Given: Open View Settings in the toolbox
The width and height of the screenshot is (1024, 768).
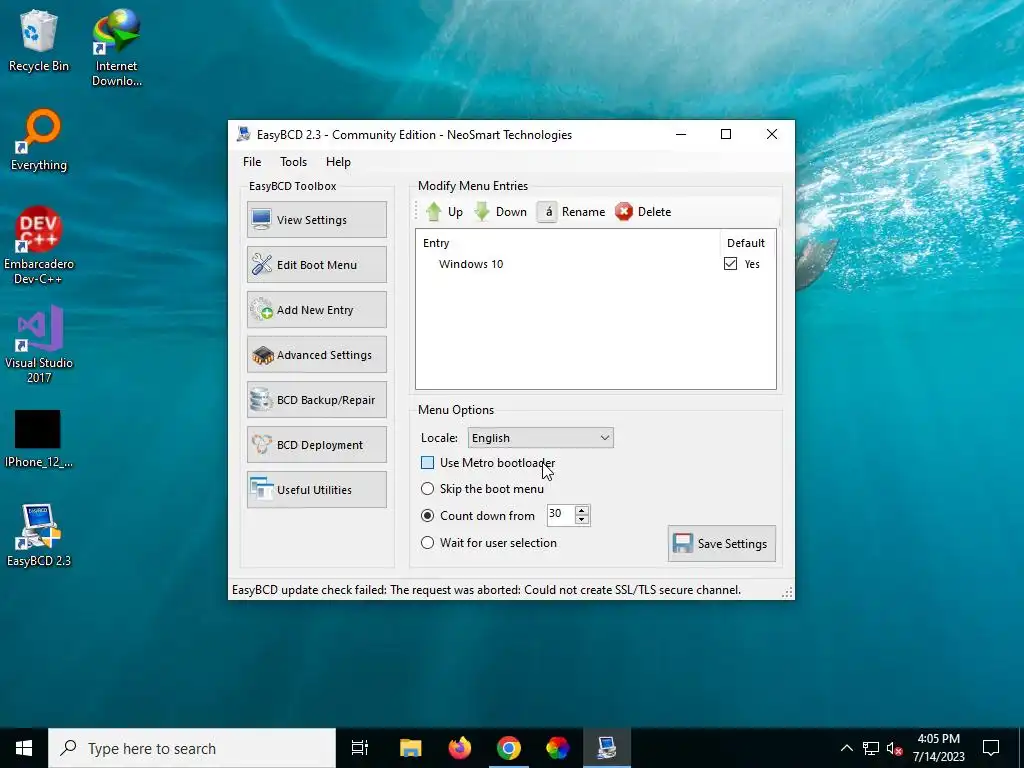Looking at the screenshot, I should 317,219.
